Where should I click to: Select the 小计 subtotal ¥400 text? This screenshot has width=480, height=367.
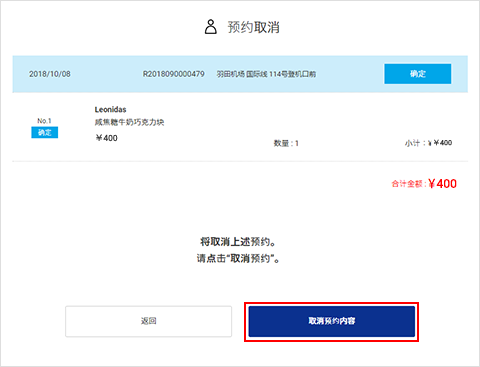click(x=428, y=143)
